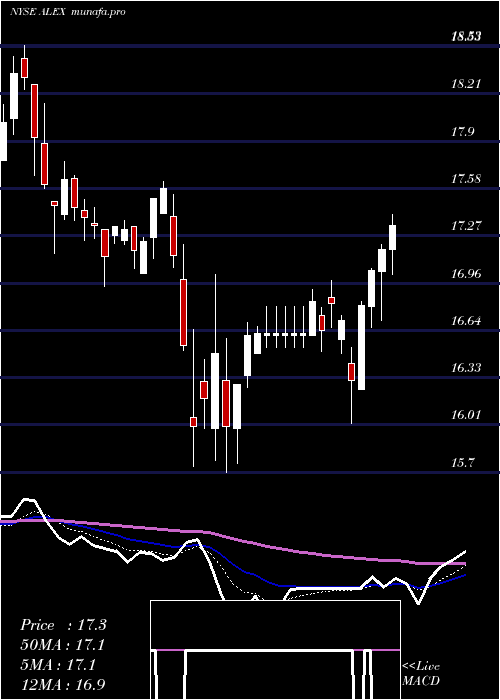
Task: Select the 5MA : 17.1 value
Action: [58, 665]
